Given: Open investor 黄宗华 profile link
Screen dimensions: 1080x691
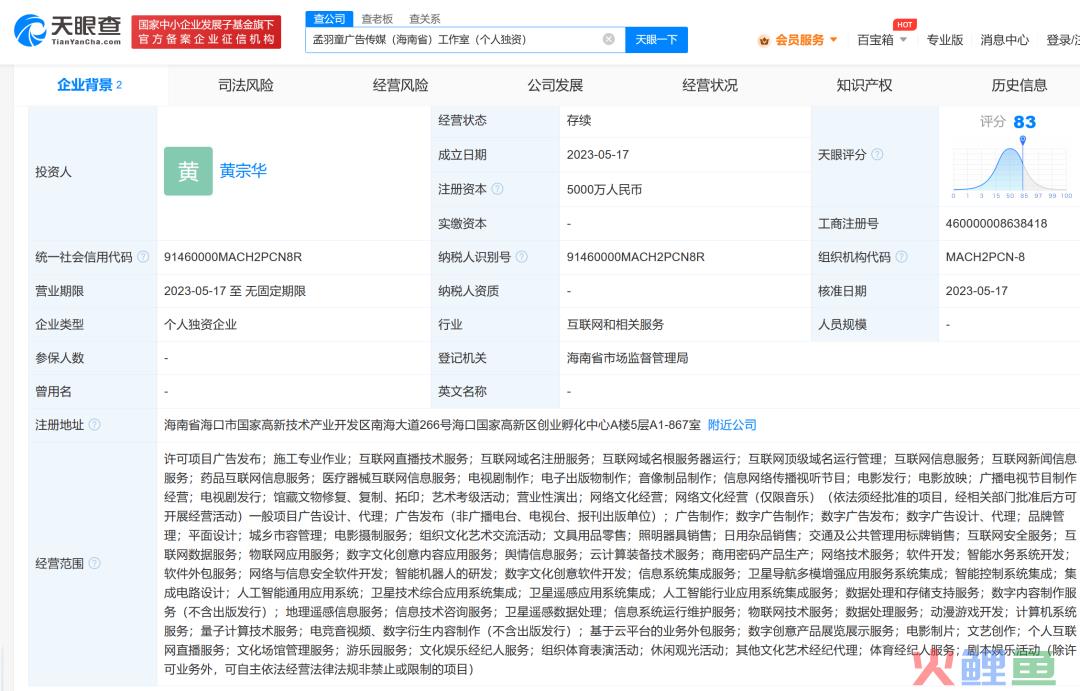Looking at the screenshot, I should point(243,171).
